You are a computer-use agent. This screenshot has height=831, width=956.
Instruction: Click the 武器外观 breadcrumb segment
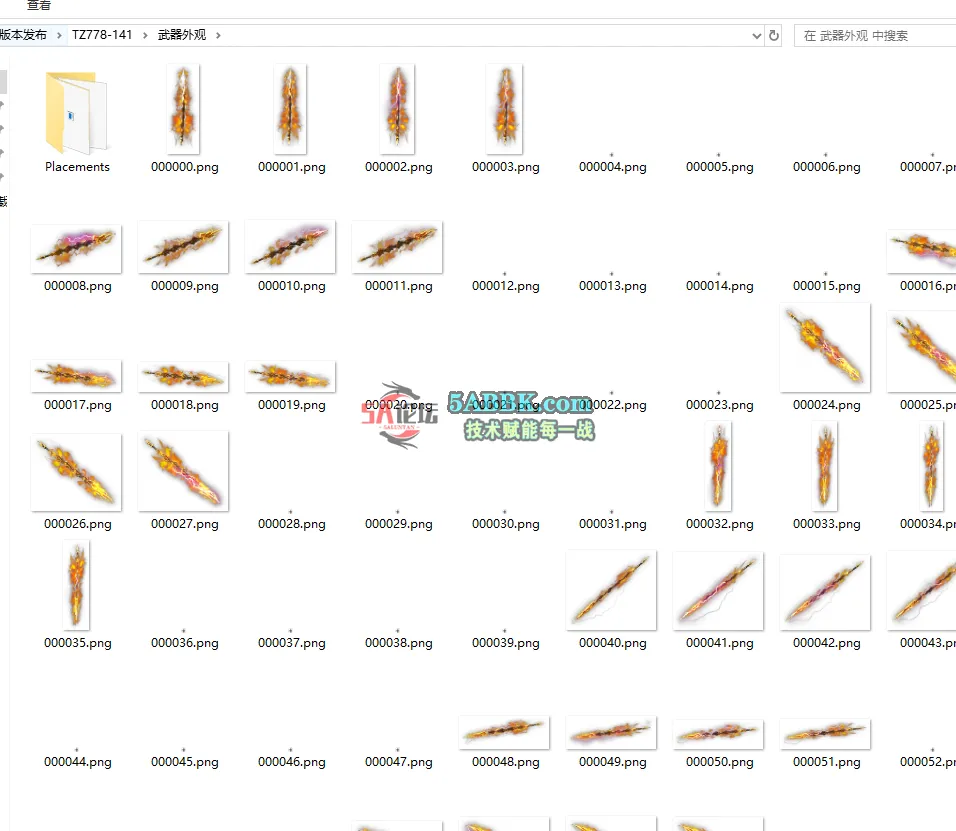[x=182, y=35]
